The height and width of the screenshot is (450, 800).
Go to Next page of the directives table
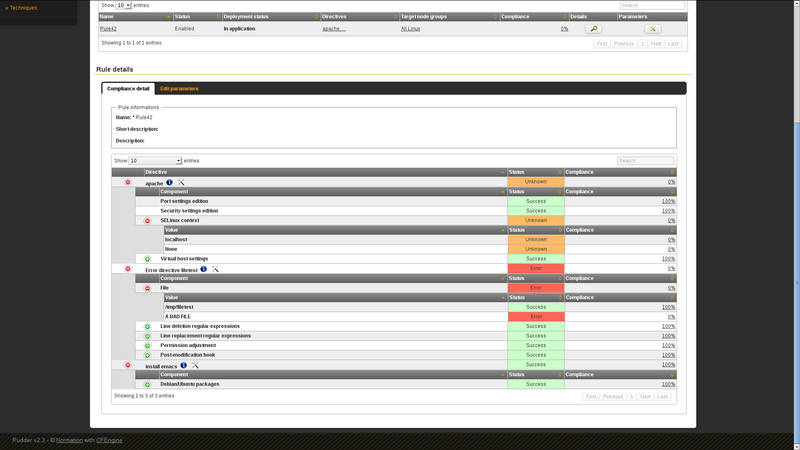(x=645, y=397)
